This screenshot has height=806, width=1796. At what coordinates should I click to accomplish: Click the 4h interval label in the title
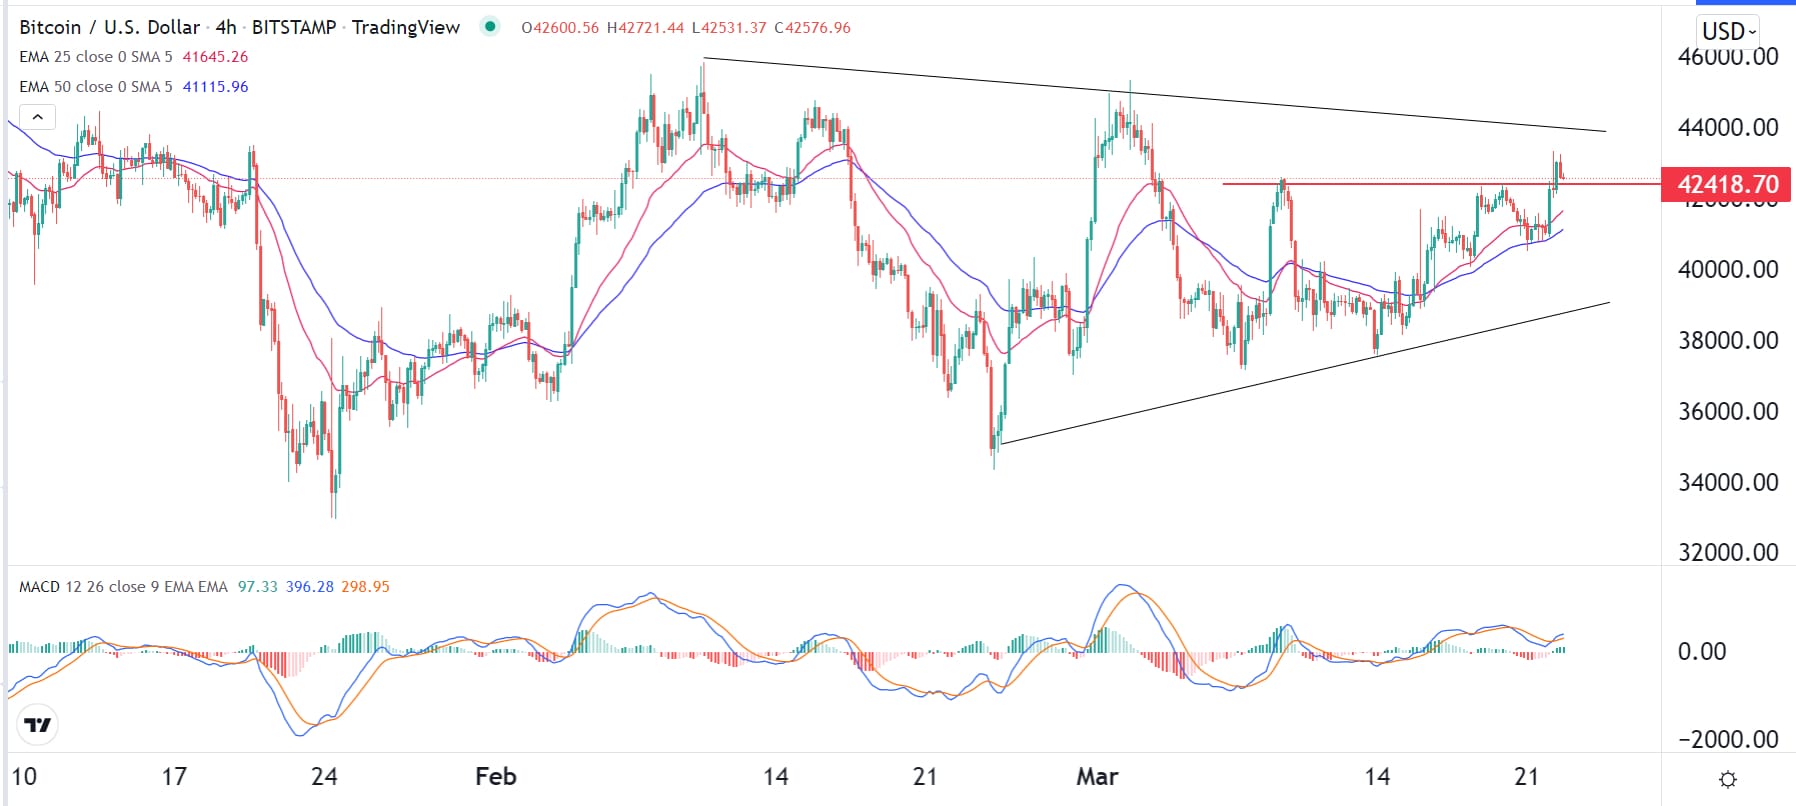pyautogui.click(x=226, y=27)
